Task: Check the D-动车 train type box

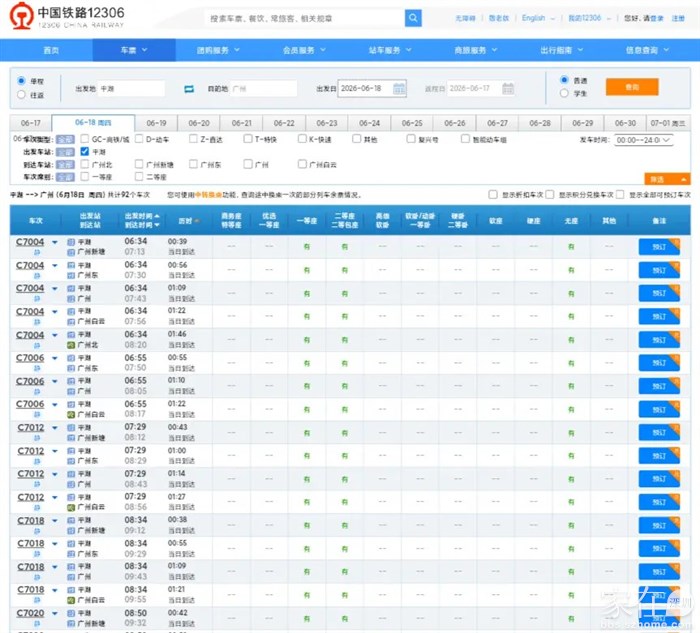Action: click(139, 139)
